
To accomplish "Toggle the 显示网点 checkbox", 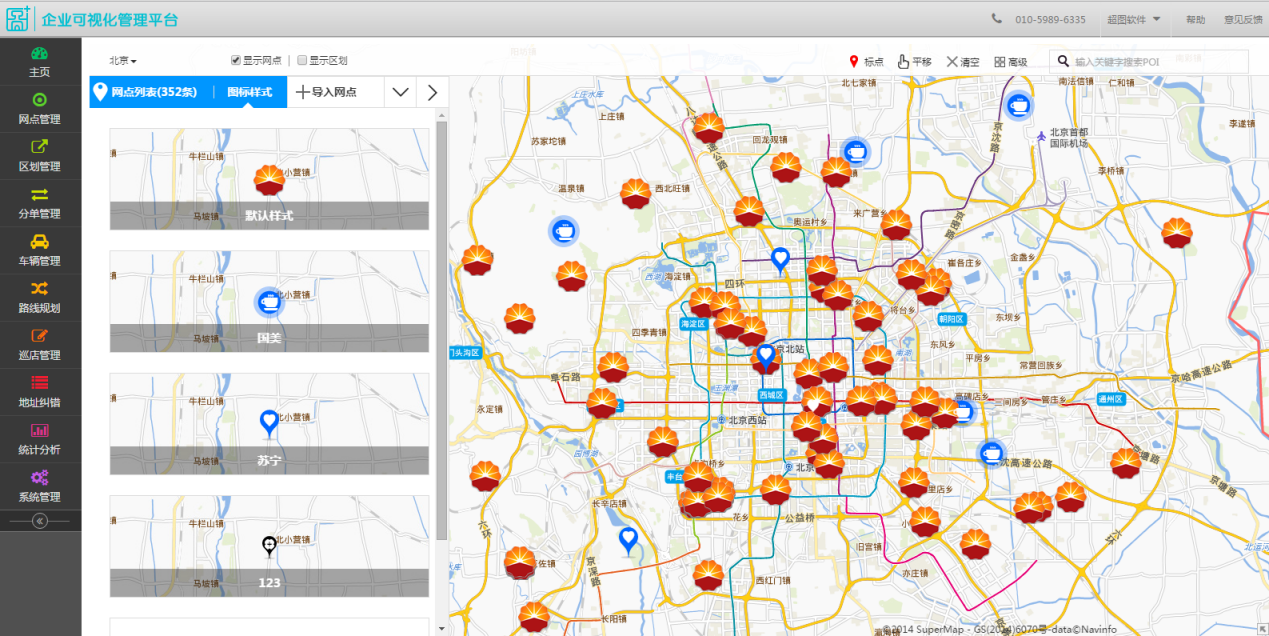I will pos(236,60).
